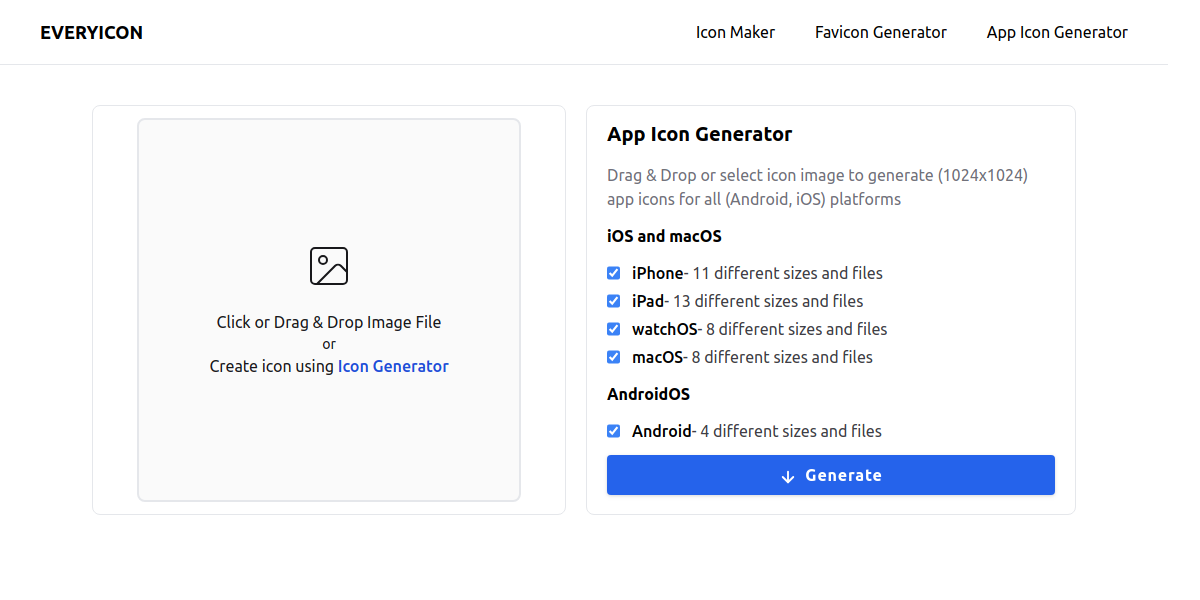Image resolution: width=1200 pixels, height=600 pixels.
Task: Disable the watchOS checkbox
Action: pos(613,329)
